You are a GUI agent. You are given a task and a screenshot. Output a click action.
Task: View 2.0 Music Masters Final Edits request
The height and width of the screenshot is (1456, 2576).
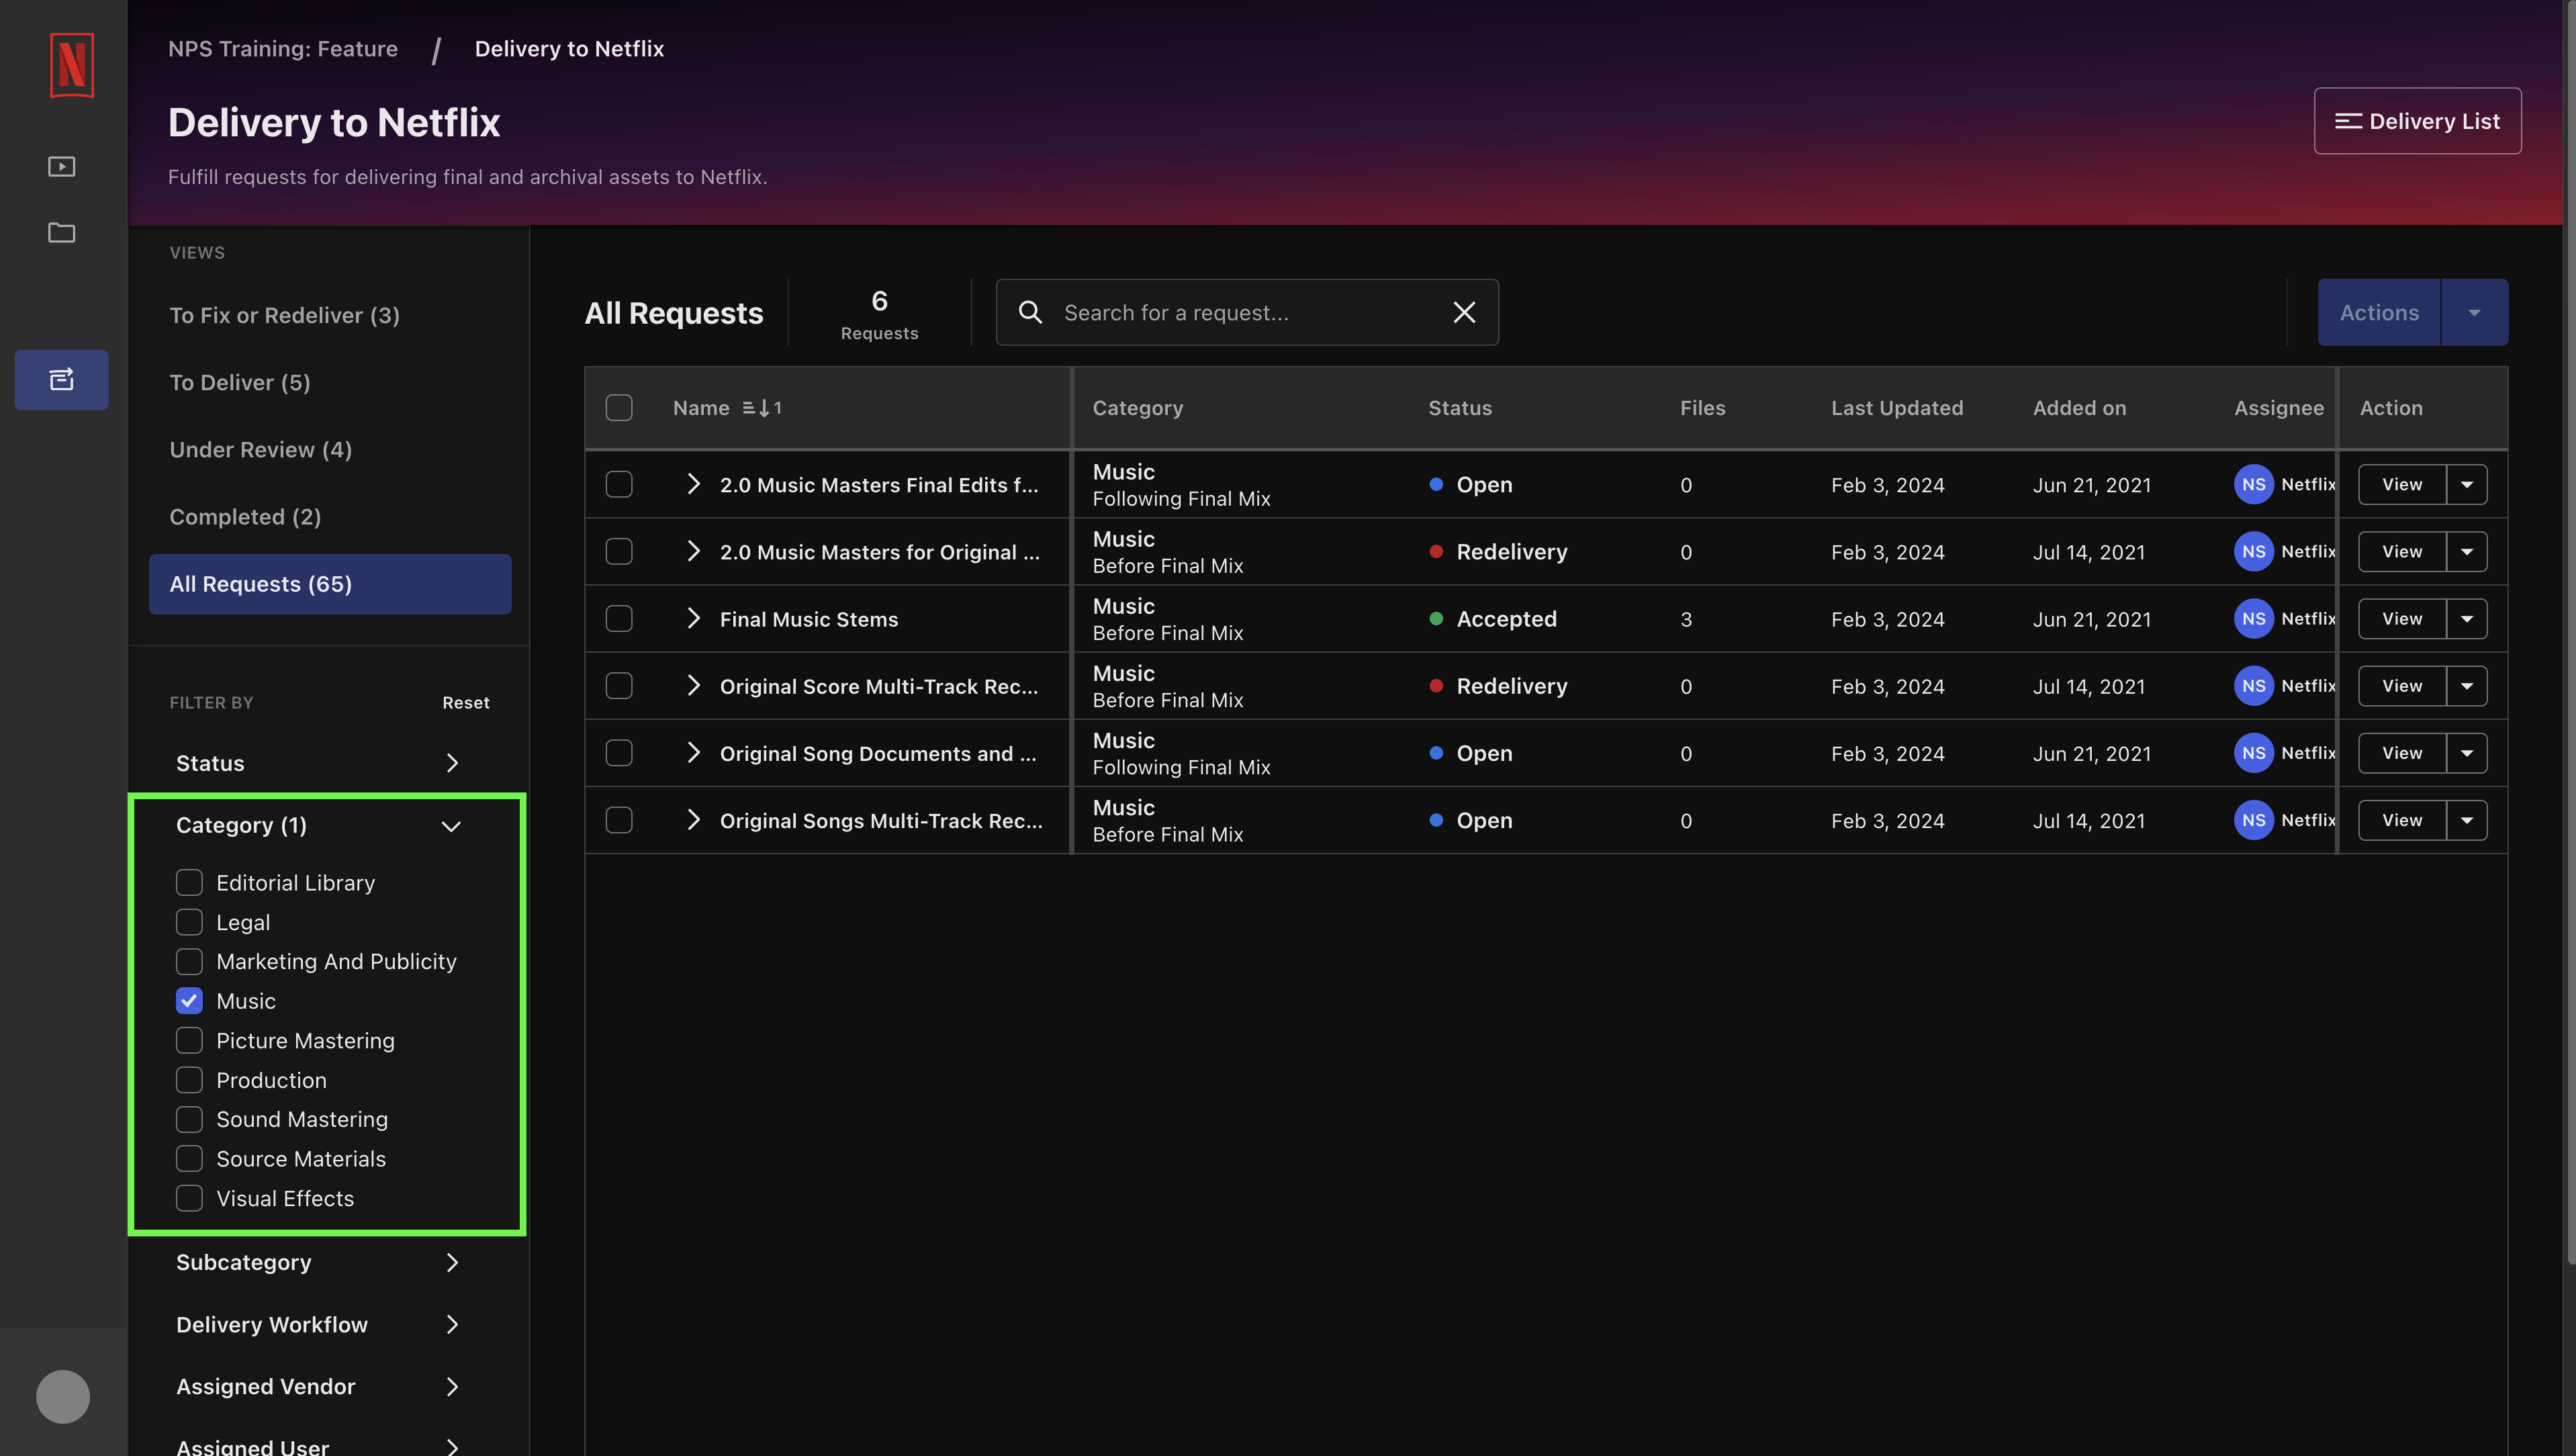tap(2402, 485)
